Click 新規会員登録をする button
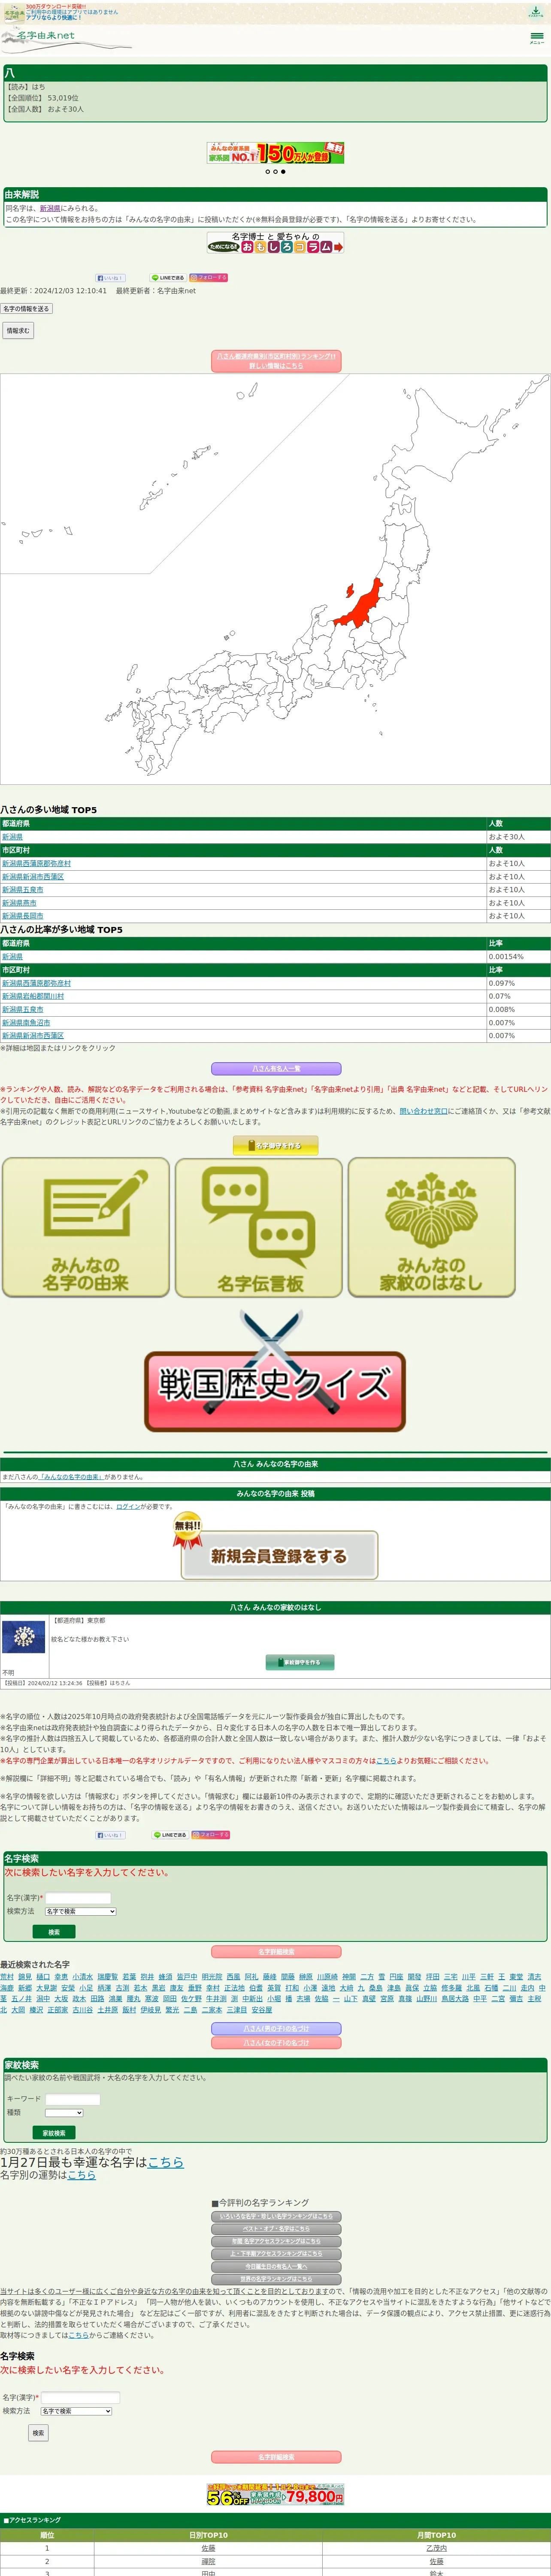The height and width of the screenshot is (2576, 551). point(279,1555)
